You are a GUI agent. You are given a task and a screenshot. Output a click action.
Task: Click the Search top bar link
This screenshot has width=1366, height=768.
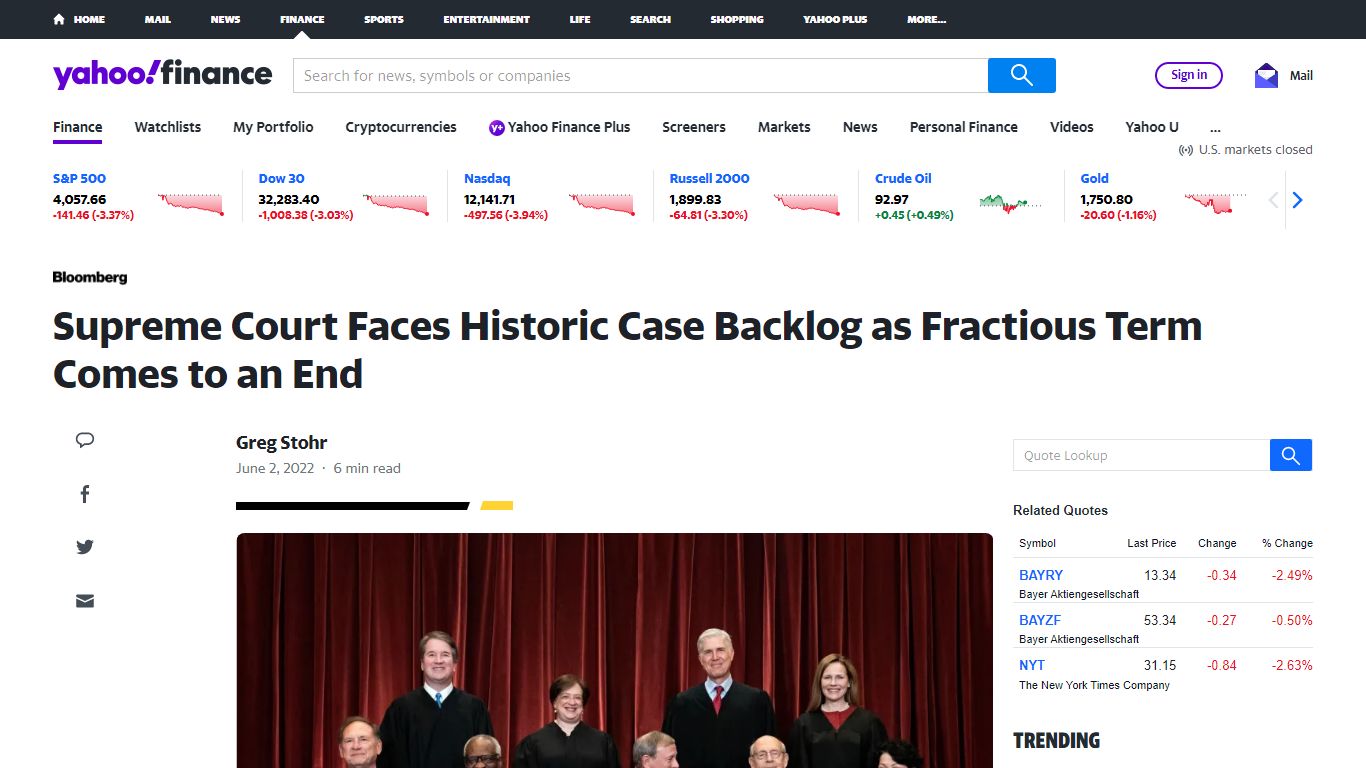[x=650, y=19]
